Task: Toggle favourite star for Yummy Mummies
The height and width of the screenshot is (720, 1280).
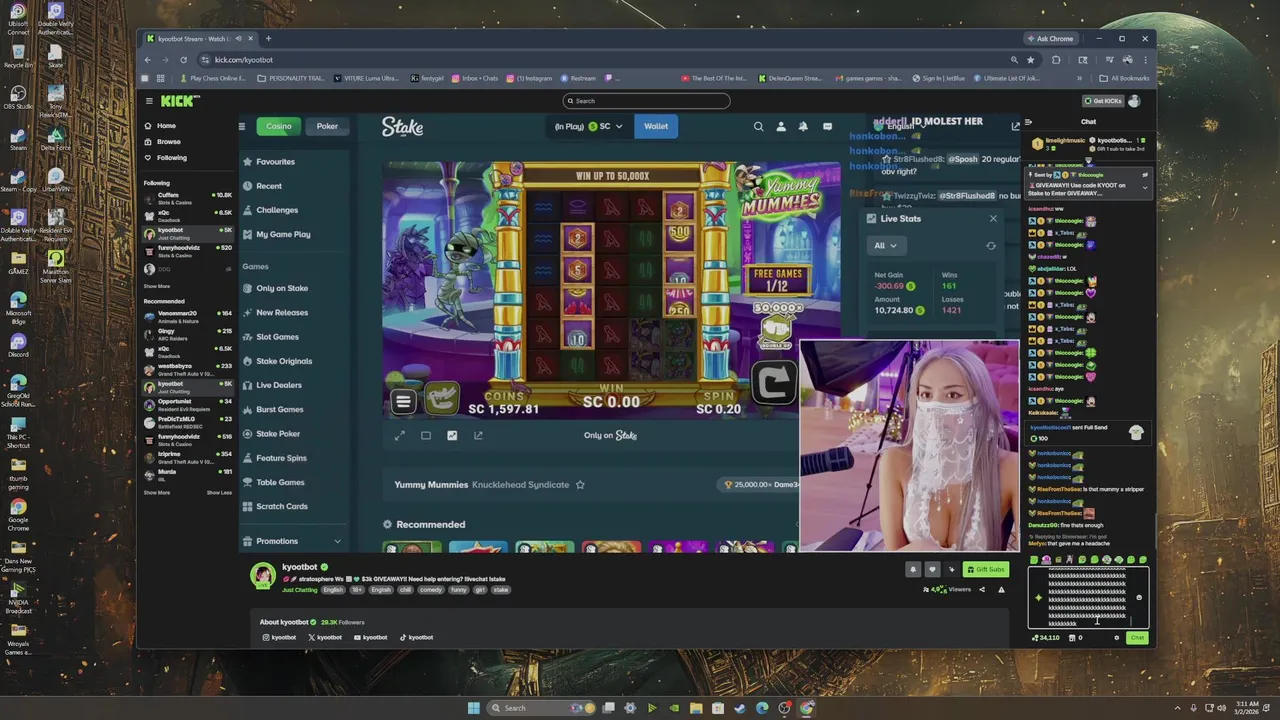Action: pyautogui.click(x=580, y=485)
